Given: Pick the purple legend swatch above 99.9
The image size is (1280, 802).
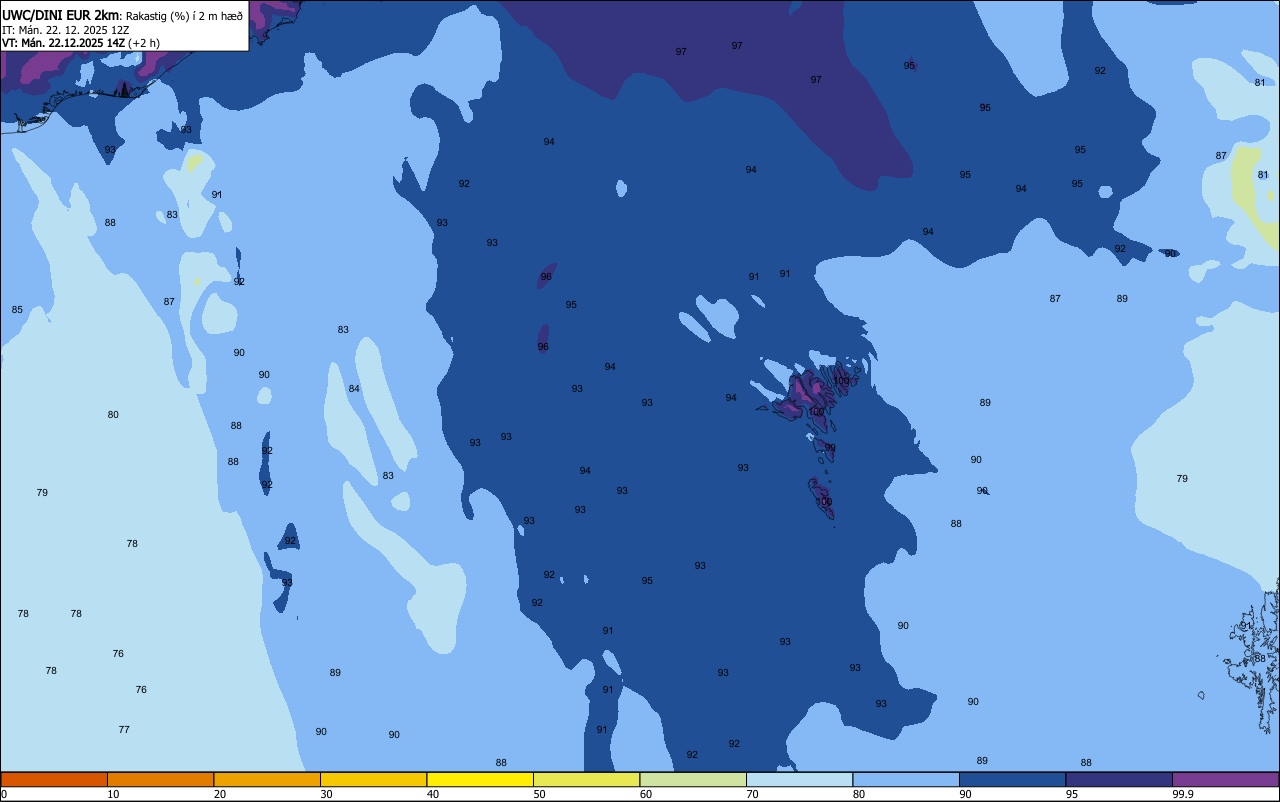Looking at the screenshot, I should tap(1225, 779).
